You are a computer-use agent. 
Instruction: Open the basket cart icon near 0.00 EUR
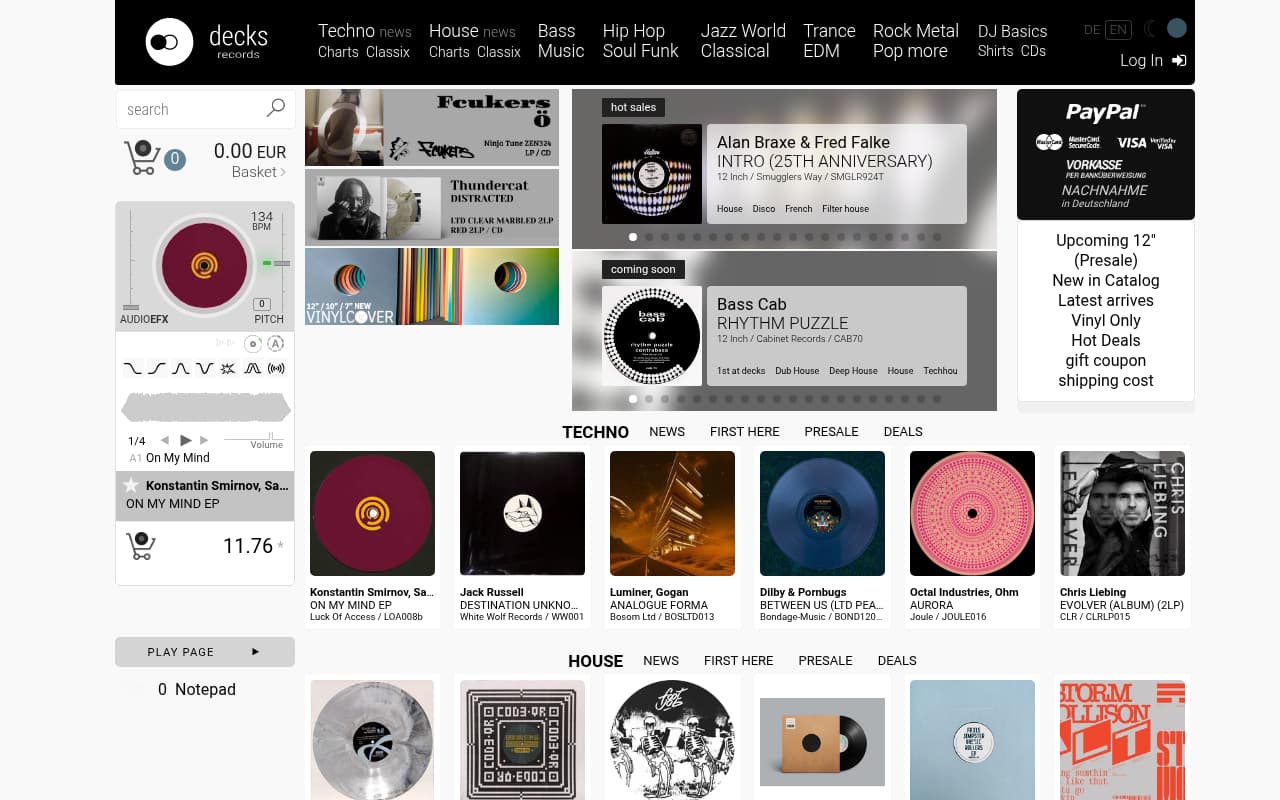pos(142,158)
